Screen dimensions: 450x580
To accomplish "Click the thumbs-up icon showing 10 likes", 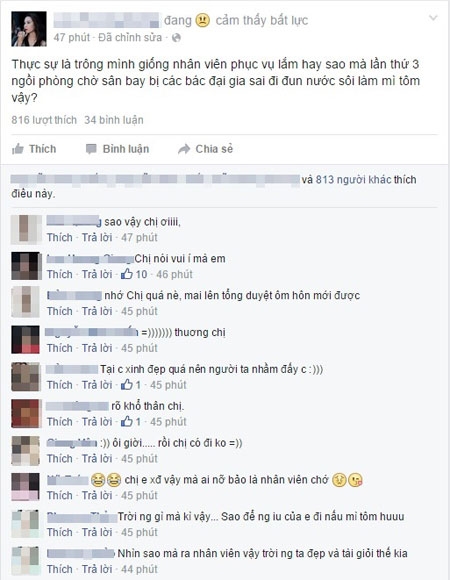I will (127, 274).
